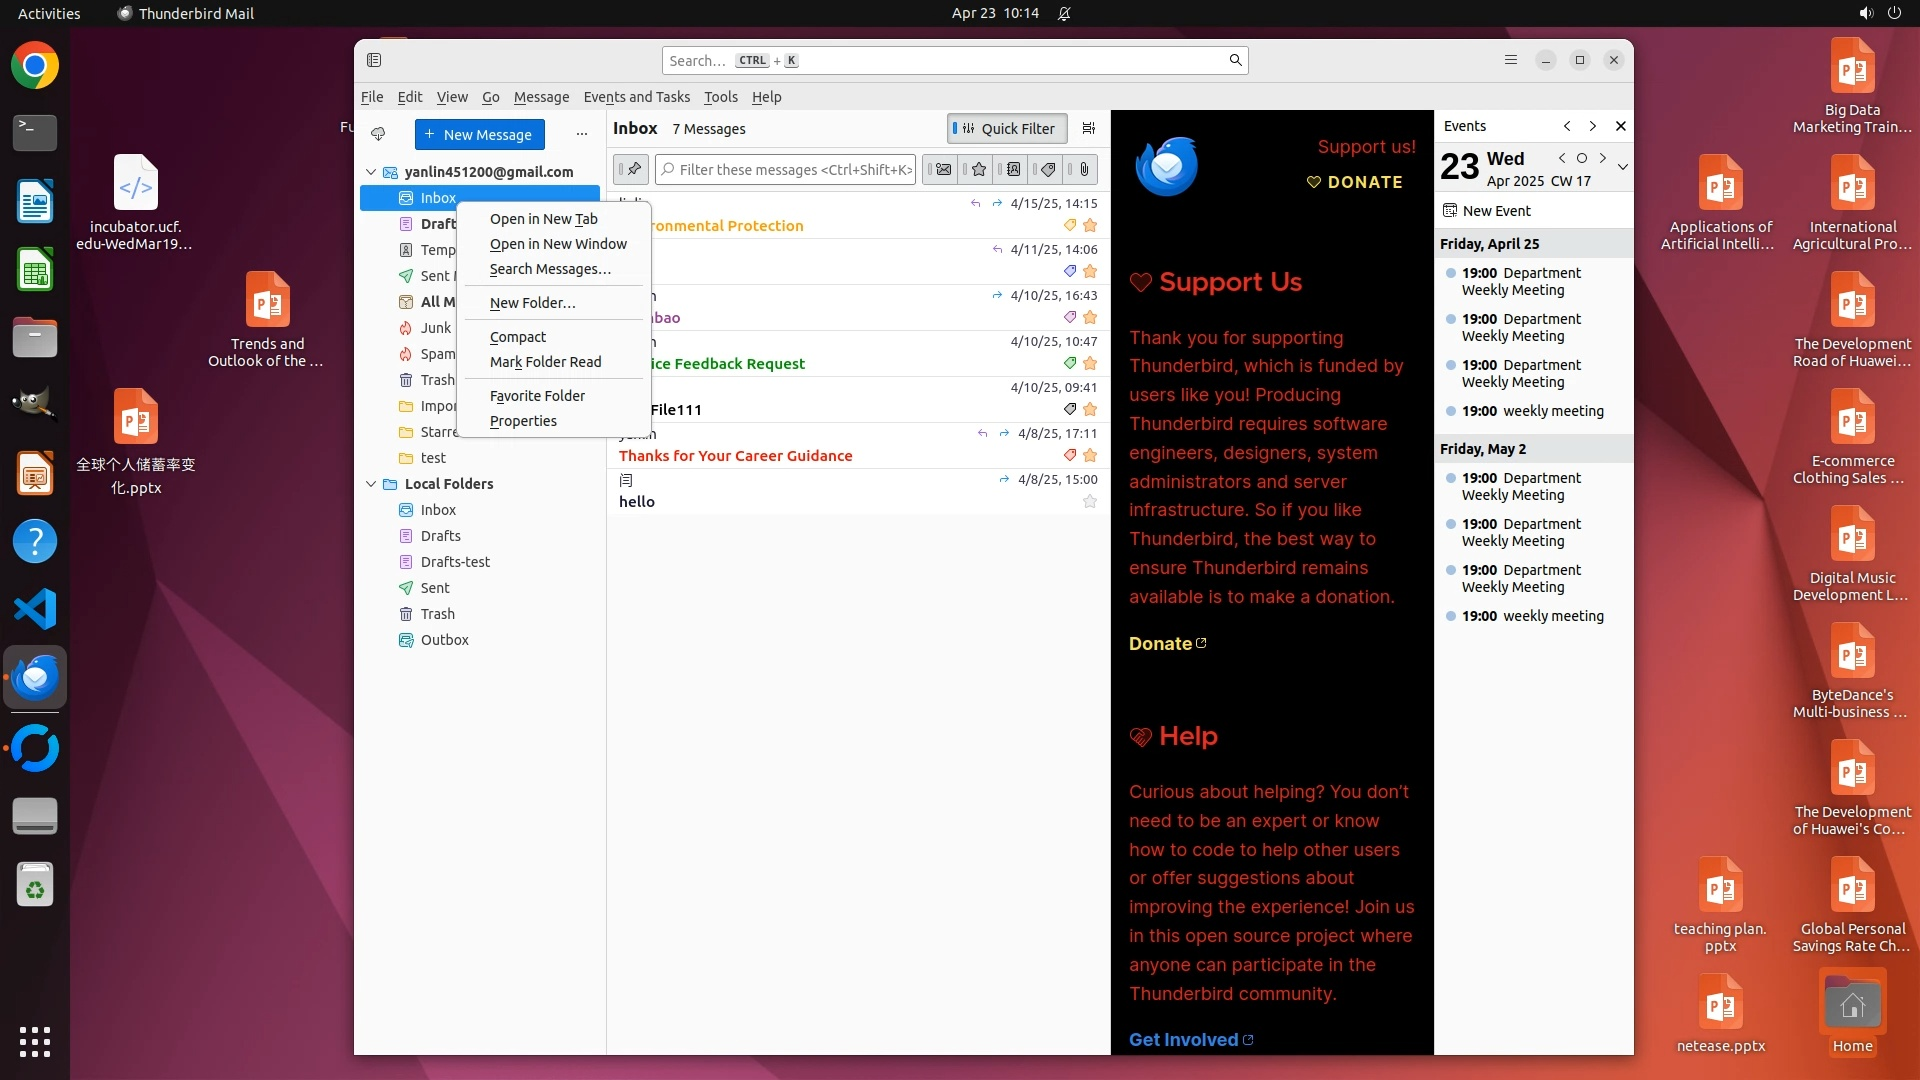Choose Compact from the context menu
Screen dimensions: 1920x1080
[518, 337]
